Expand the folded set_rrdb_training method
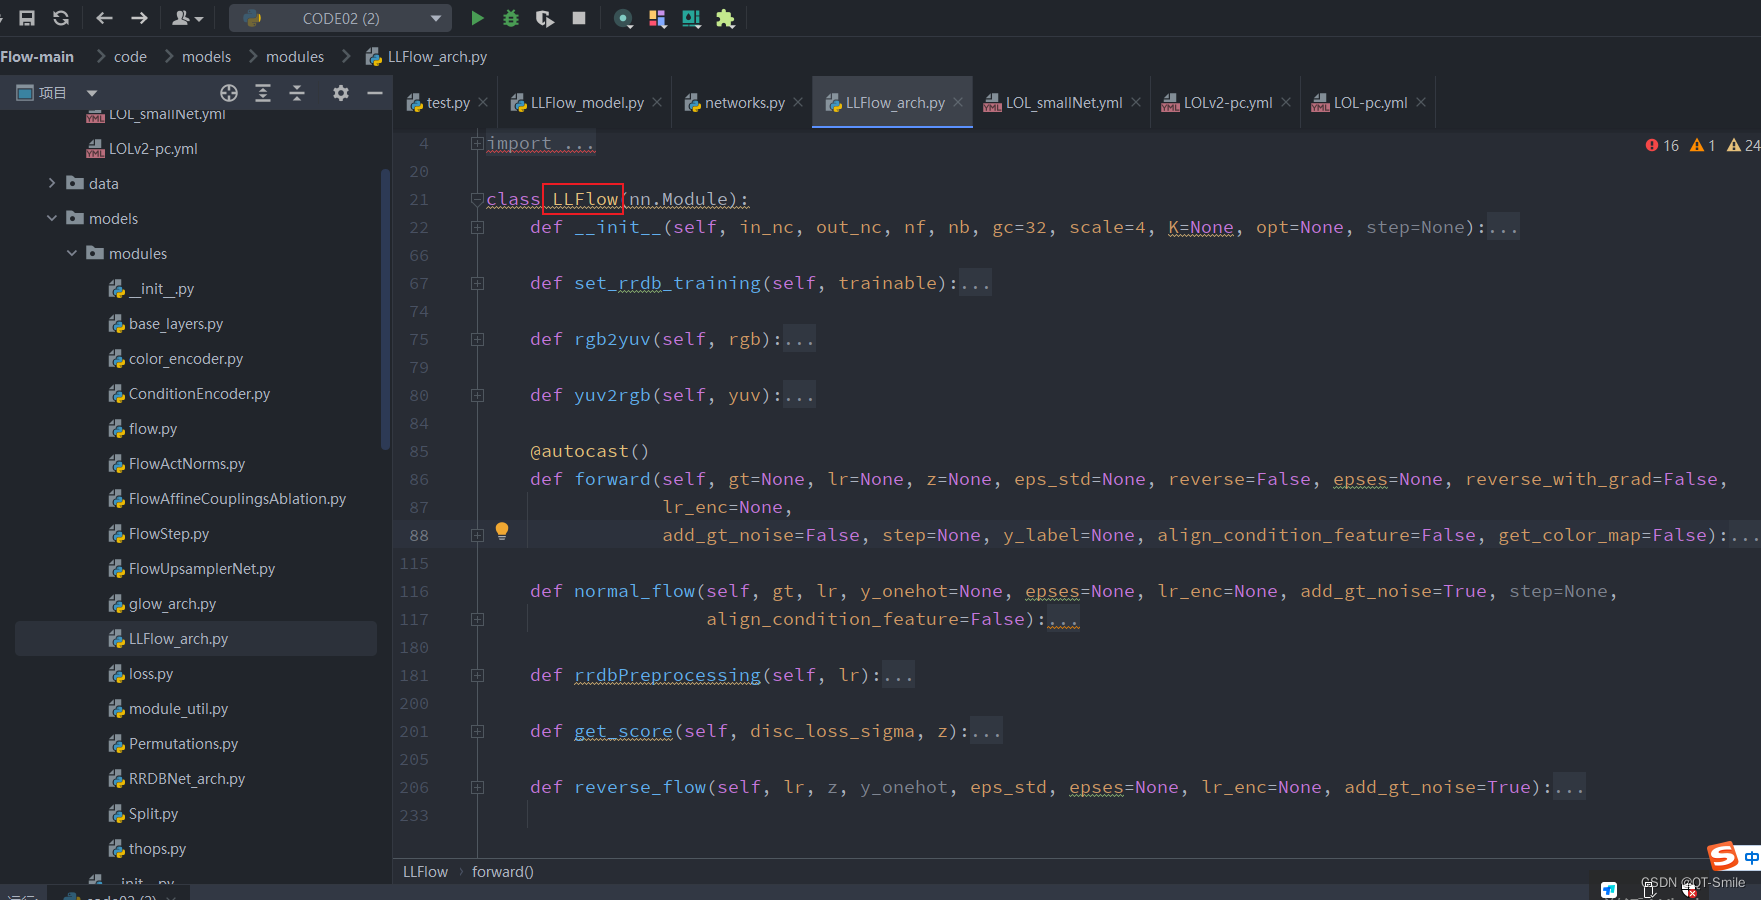This screenshot has height=900, width=1761. [477, 284]
